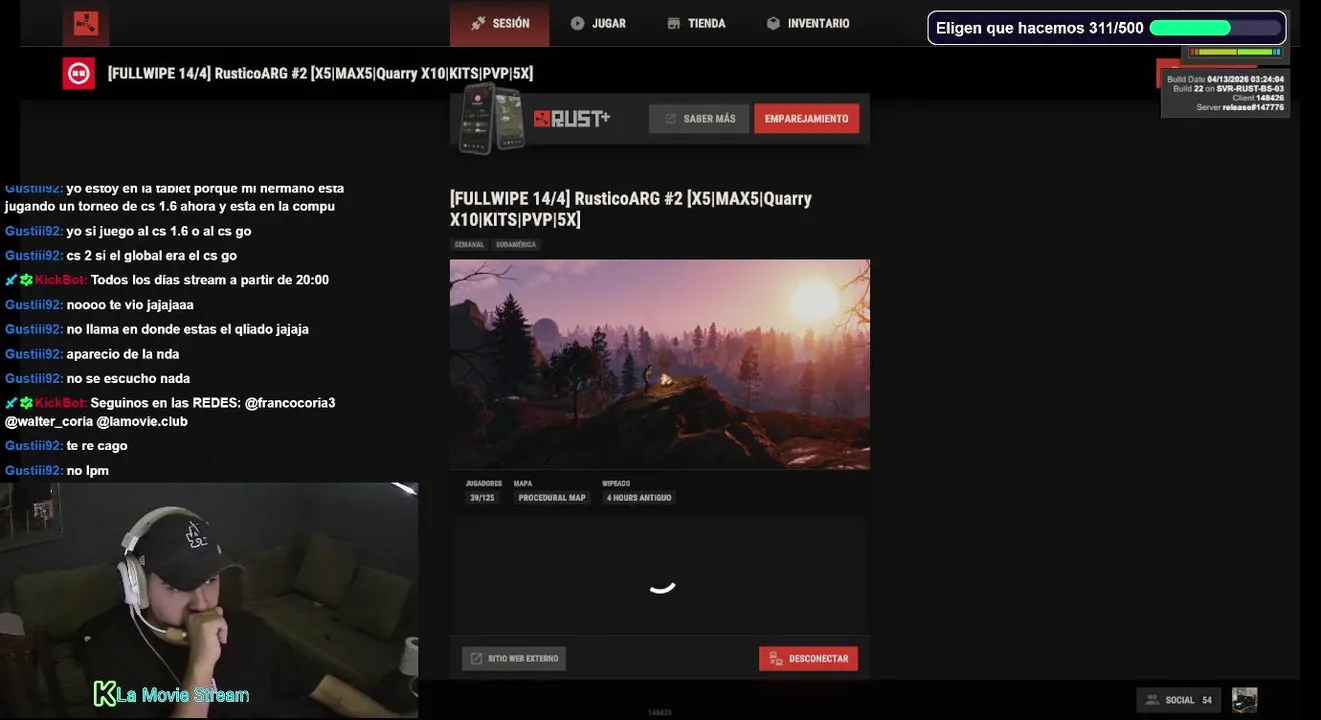Viewport: 1321px width, 720px height.
Task: Click the player avatar at bottom right
Action: click(x=1244, y=700)
